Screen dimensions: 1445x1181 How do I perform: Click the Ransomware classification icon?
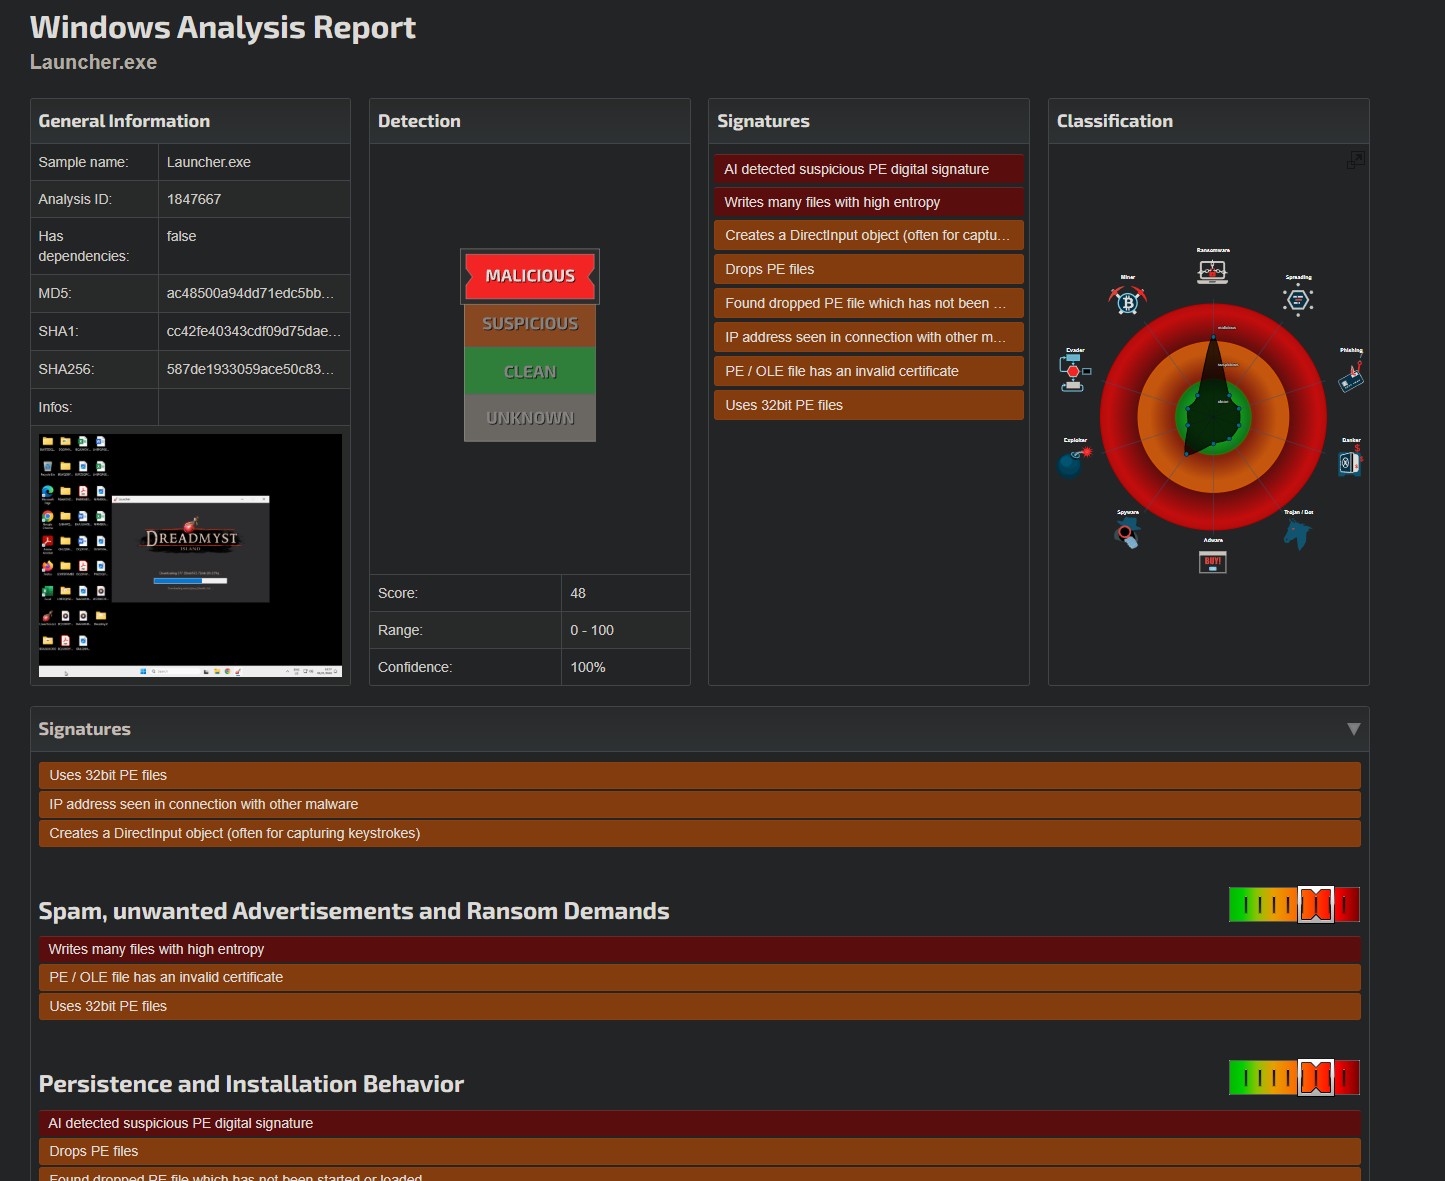coord(1212,271)
